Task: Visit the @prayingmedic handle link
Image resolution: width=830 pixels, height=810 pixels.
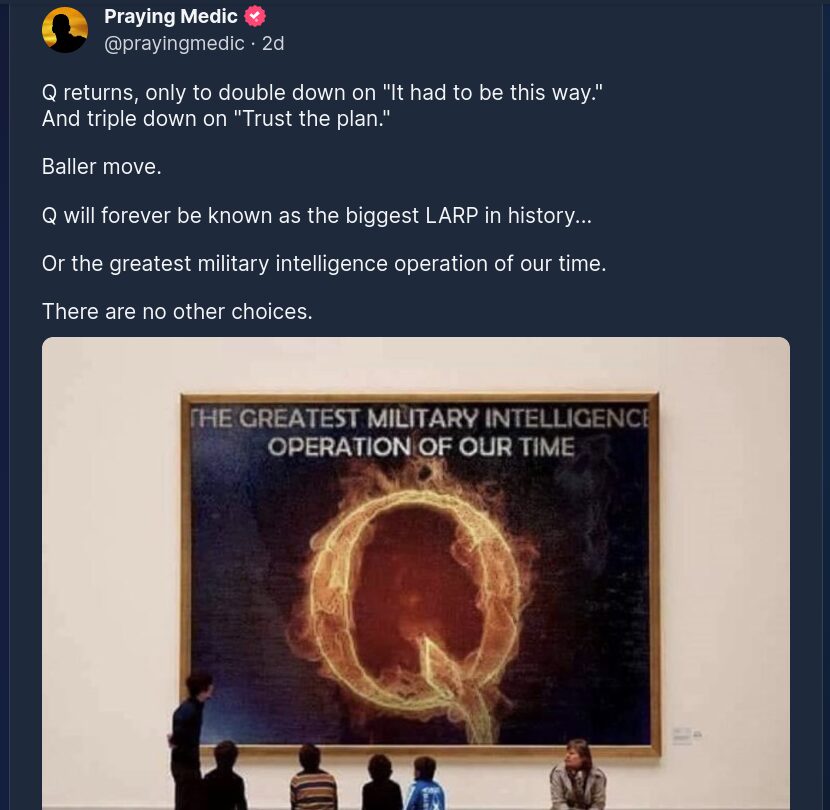Action: [174, 43]
